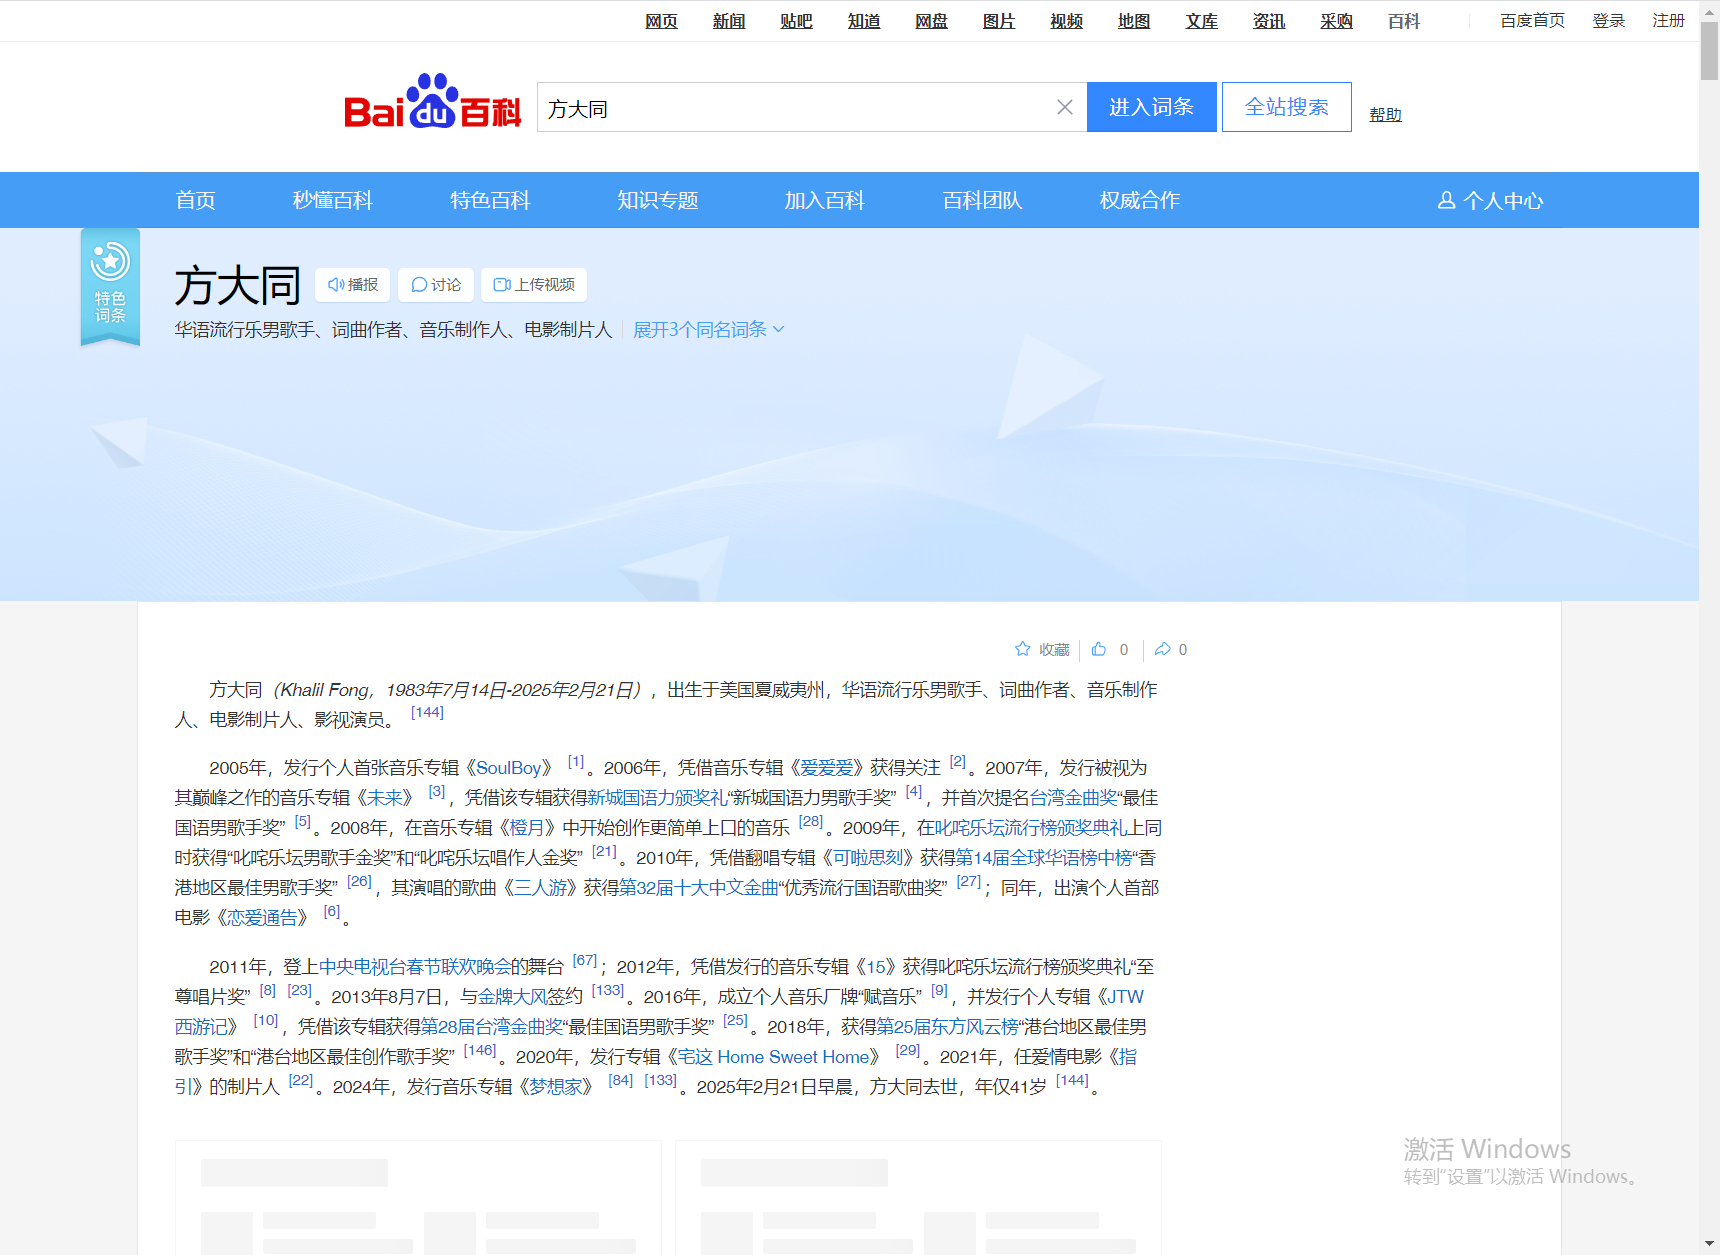1720x1255 pixels.
Task: Open the 三人游 song link
Action: 541,888
